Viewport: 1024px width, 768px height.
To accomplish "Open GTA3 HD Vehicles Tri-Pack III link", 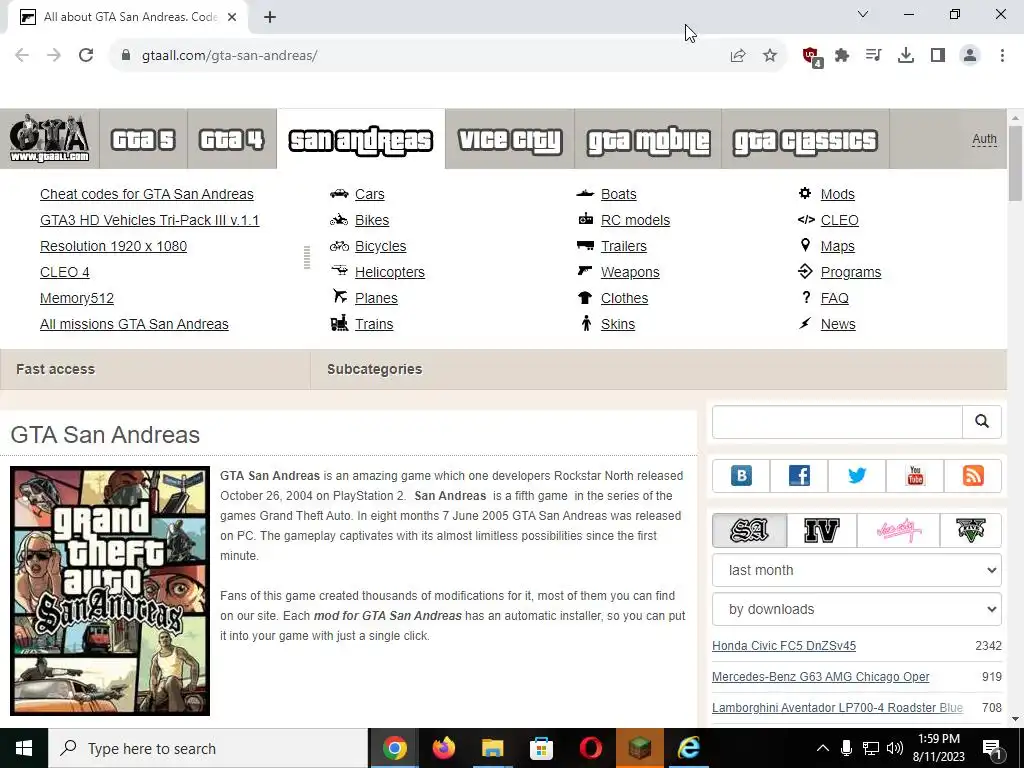I will 150,220.
